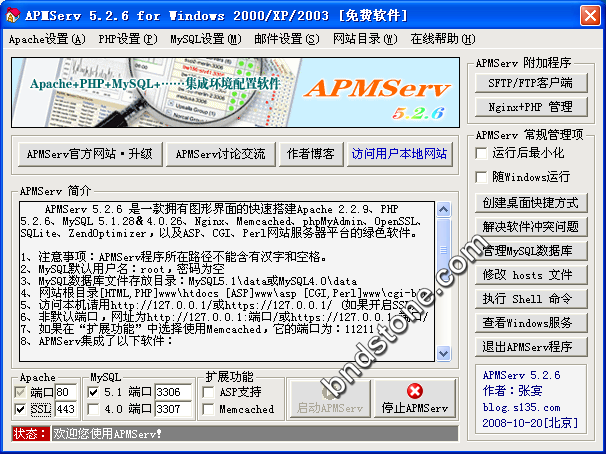Click line 8 APMServ集成了以下软件：
Viewport: 606px width, 454px height.
97,341
